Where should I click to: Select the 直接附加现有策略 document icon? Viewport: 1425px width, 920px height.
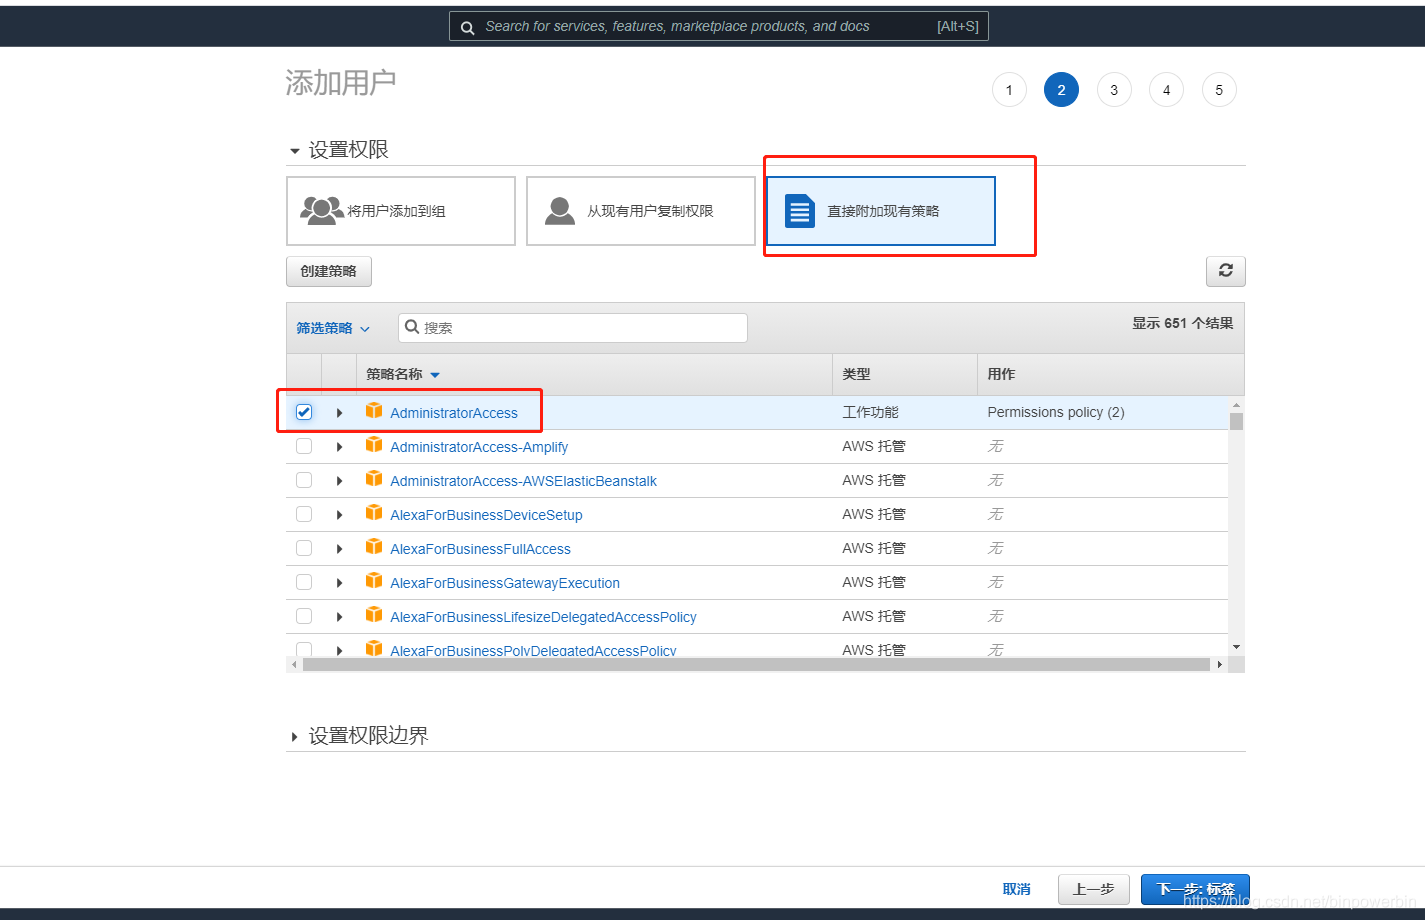coord(798,210)
